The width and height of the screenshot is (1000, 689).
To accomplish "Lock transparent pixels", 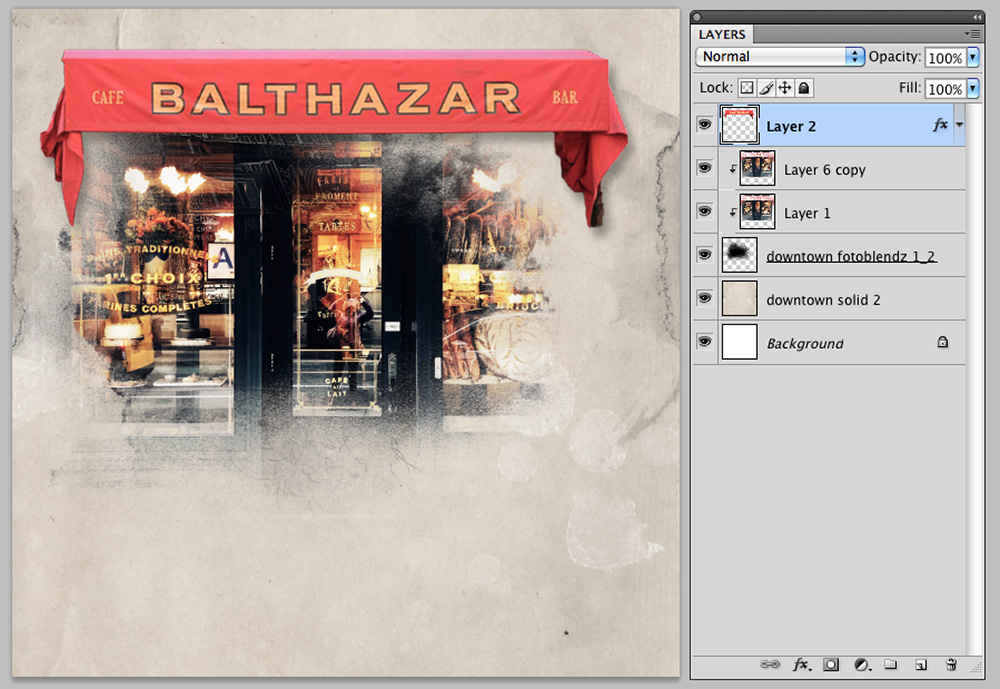I will pos(746,88).
